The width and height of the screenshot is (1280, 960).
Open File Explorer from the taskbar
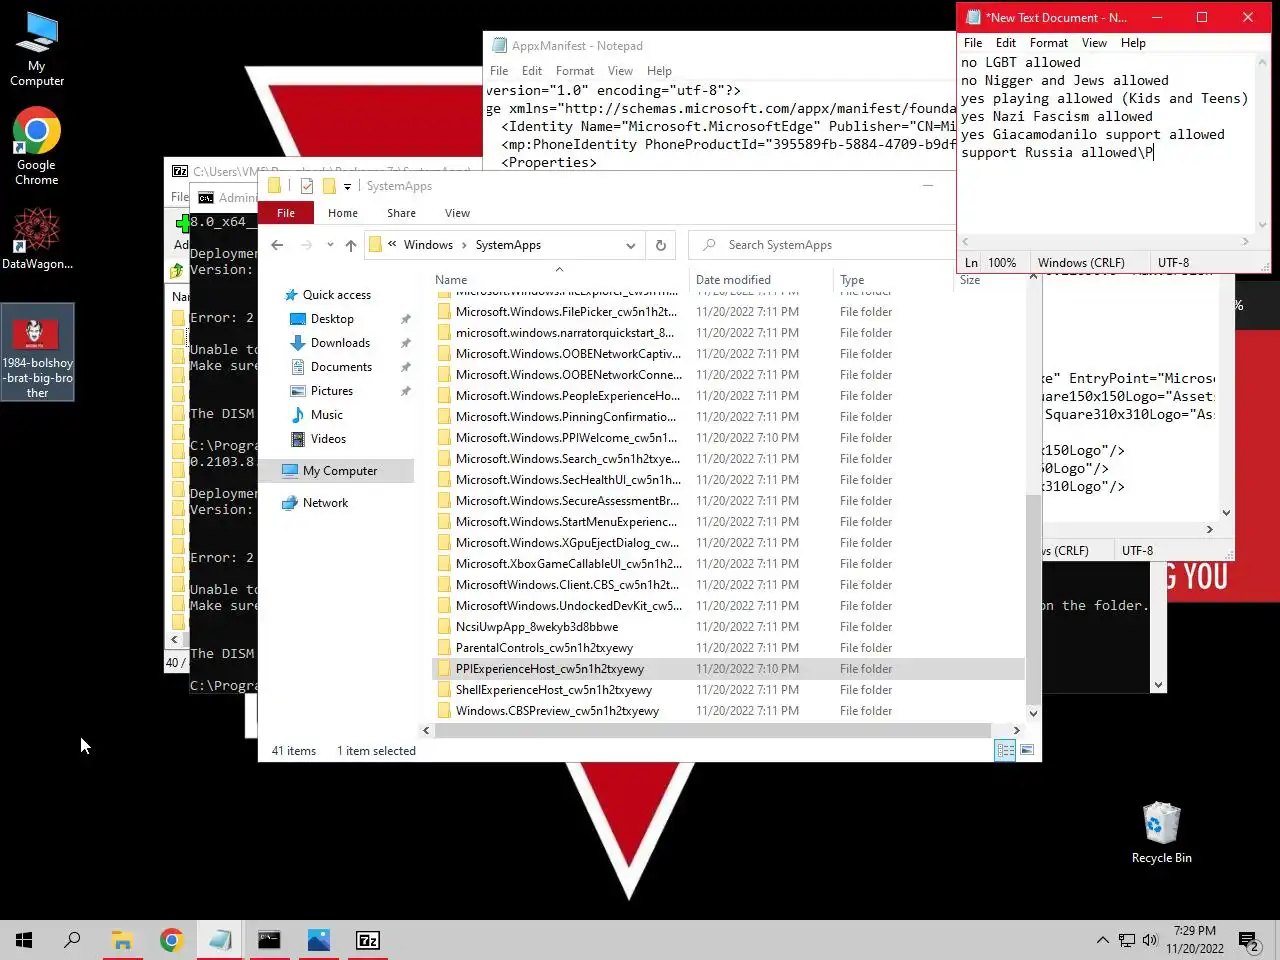(122, 940)
